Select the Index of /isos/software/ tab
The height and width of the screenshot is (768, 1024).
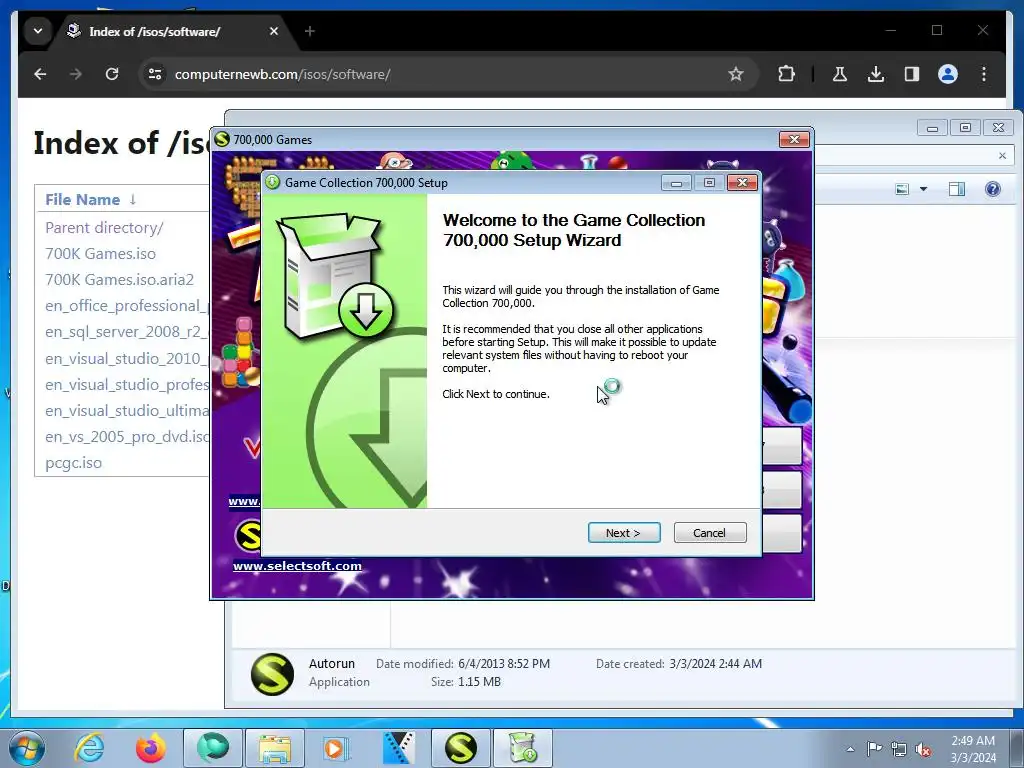point(172,31)
